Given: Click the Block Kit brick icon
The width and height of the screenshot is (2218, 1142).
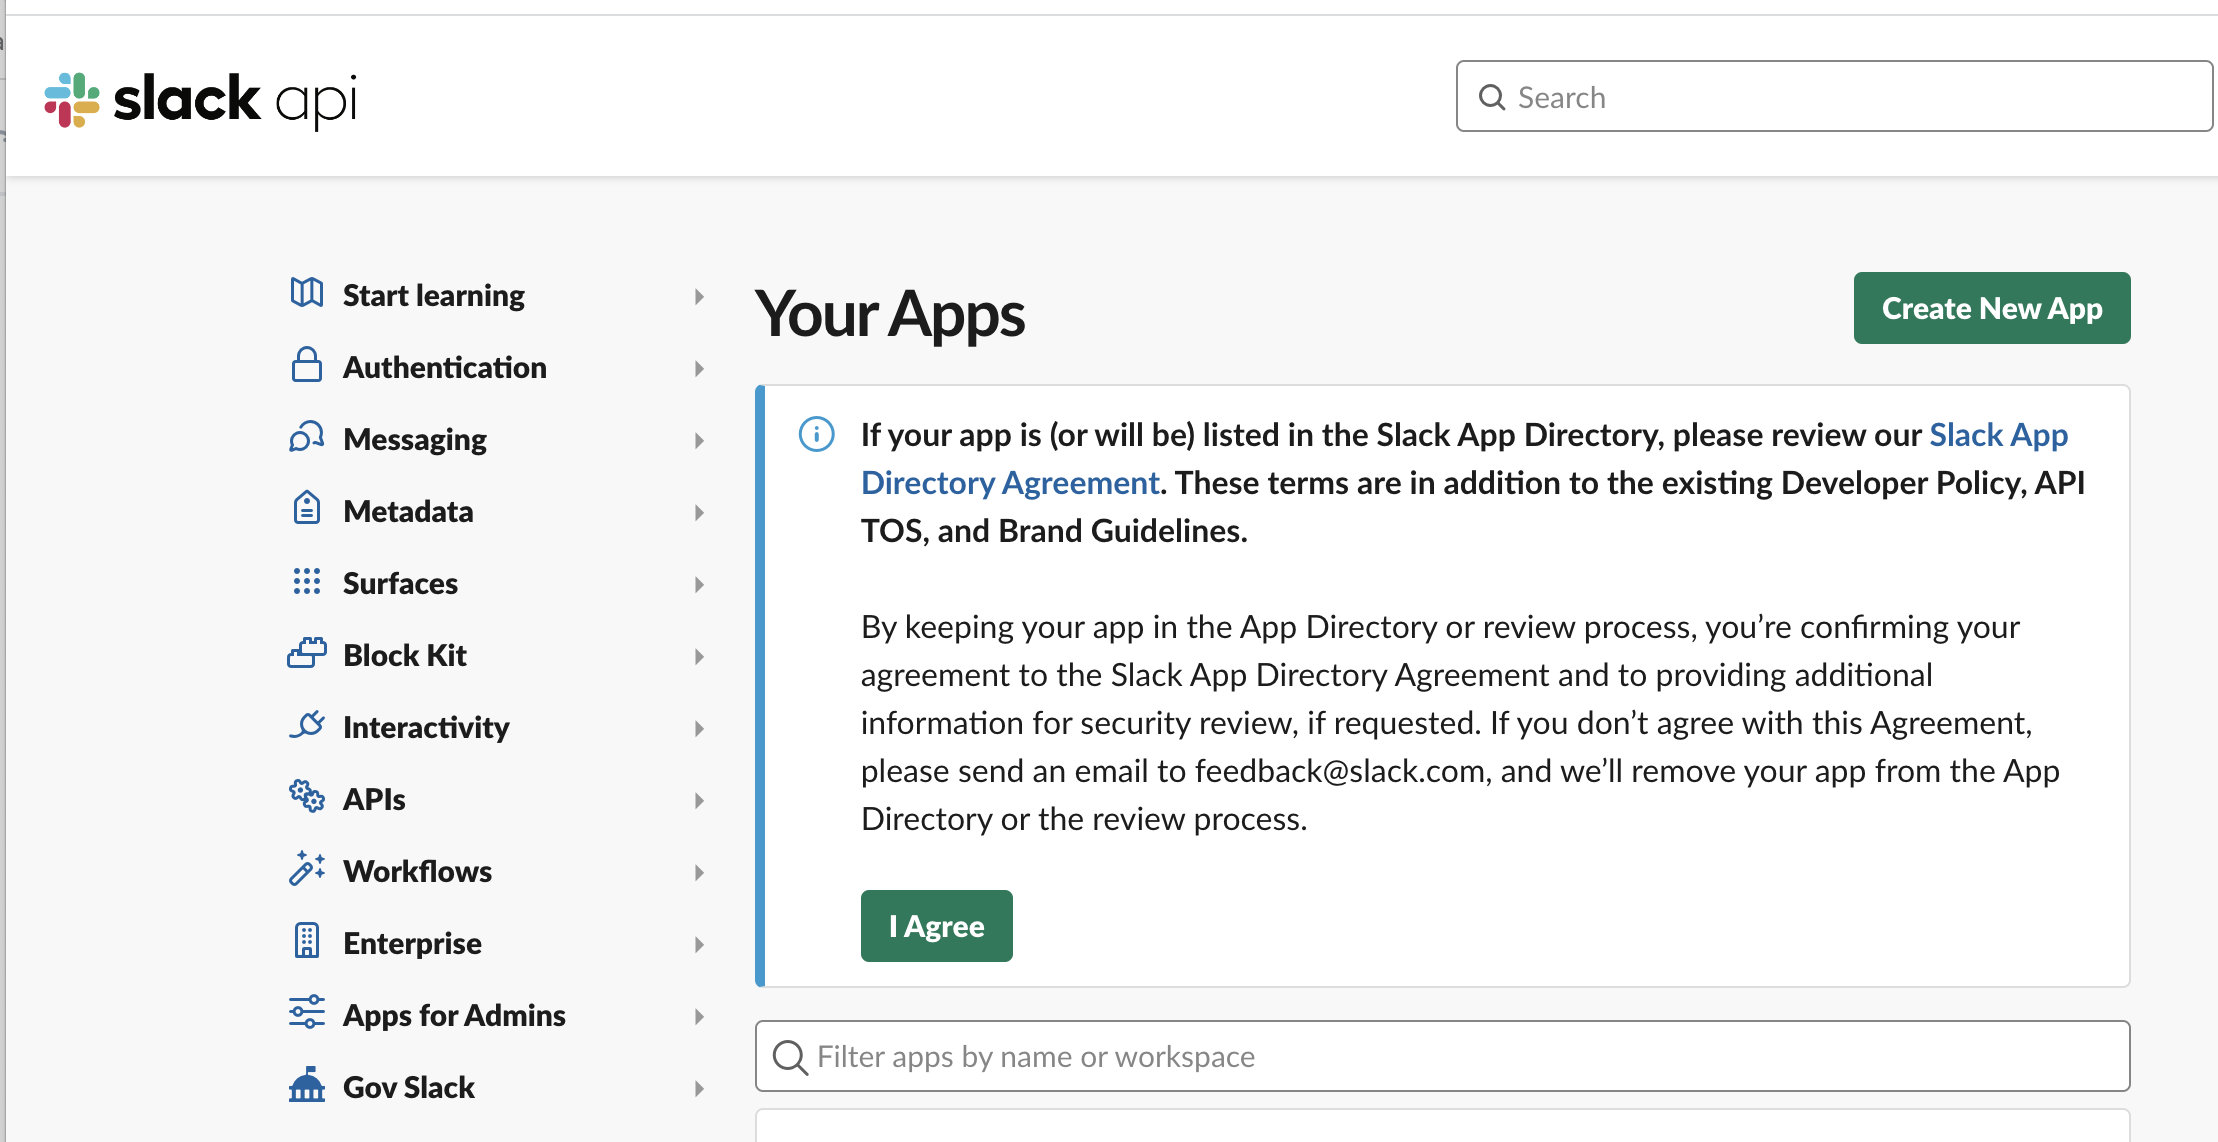Looking at the screenshot, I should click(x=307, y=653).
